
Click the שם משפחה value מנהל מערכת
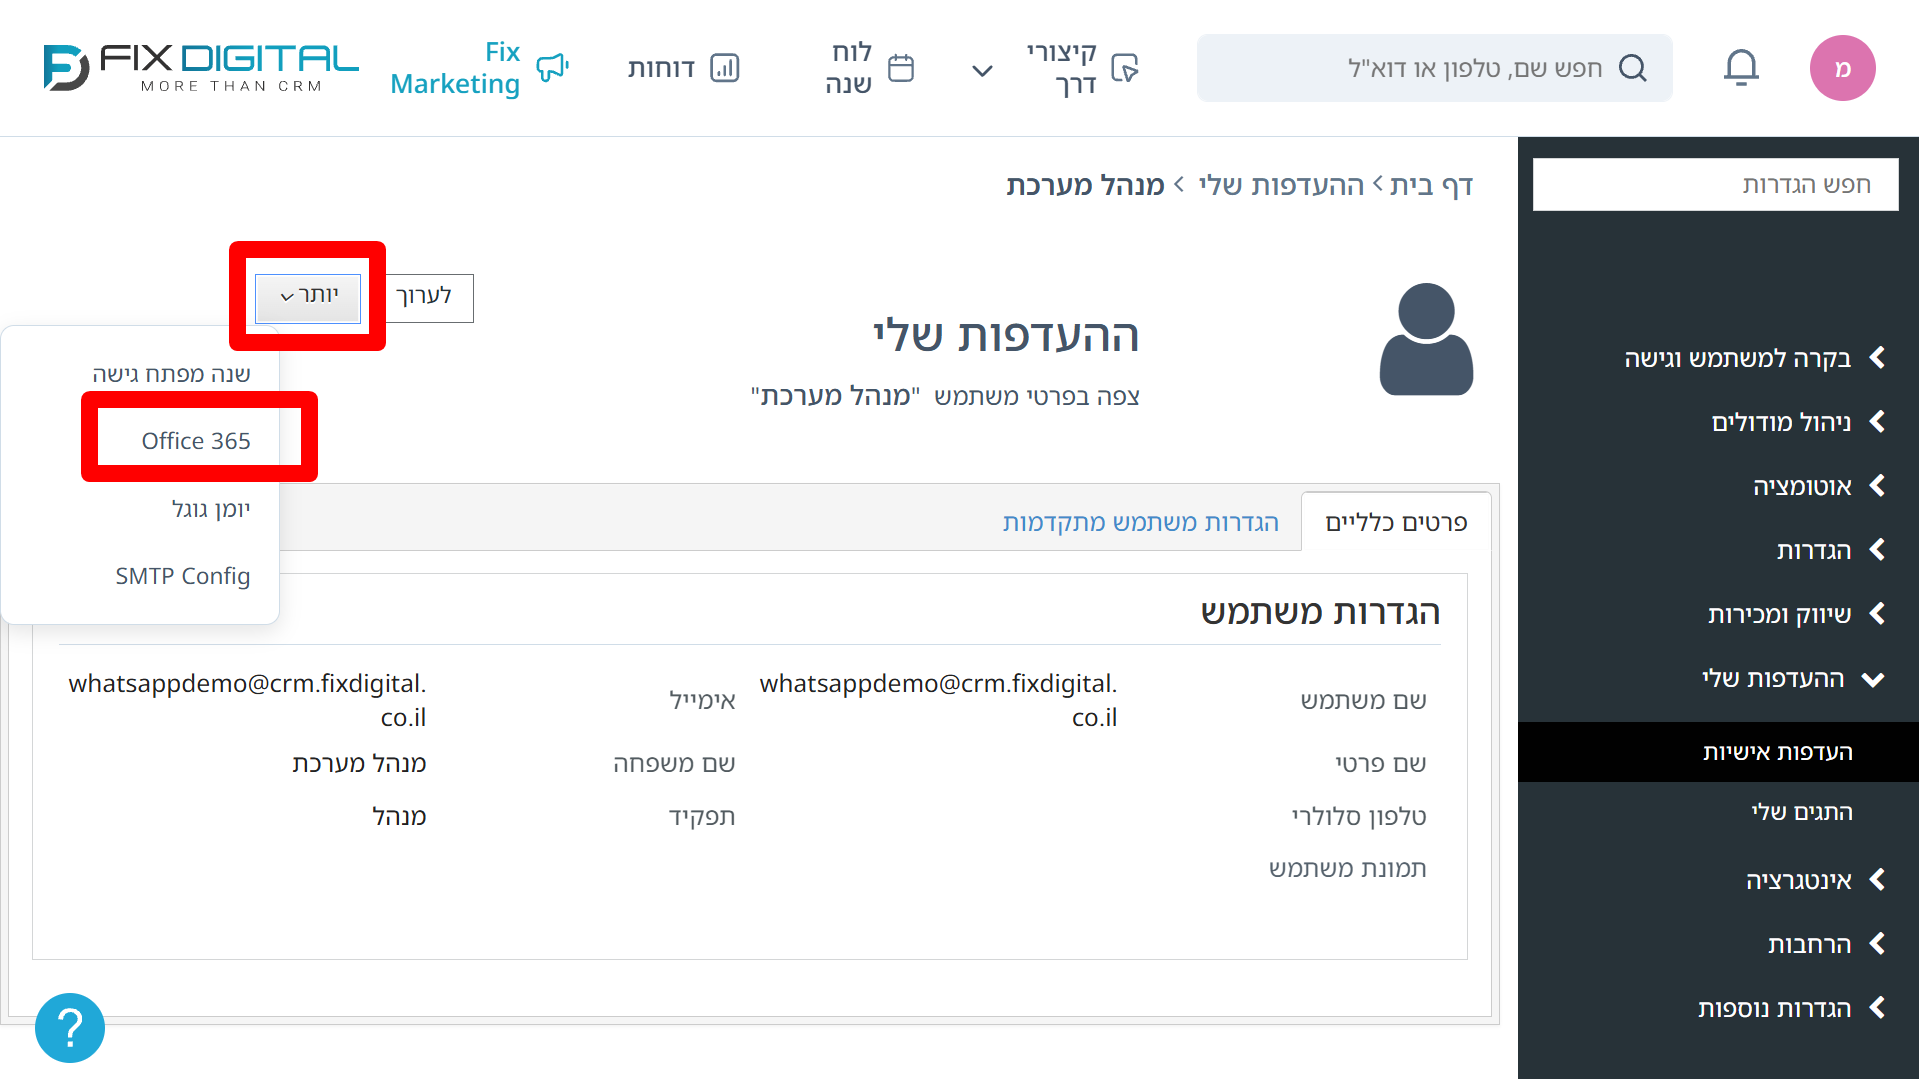(359, 763)
